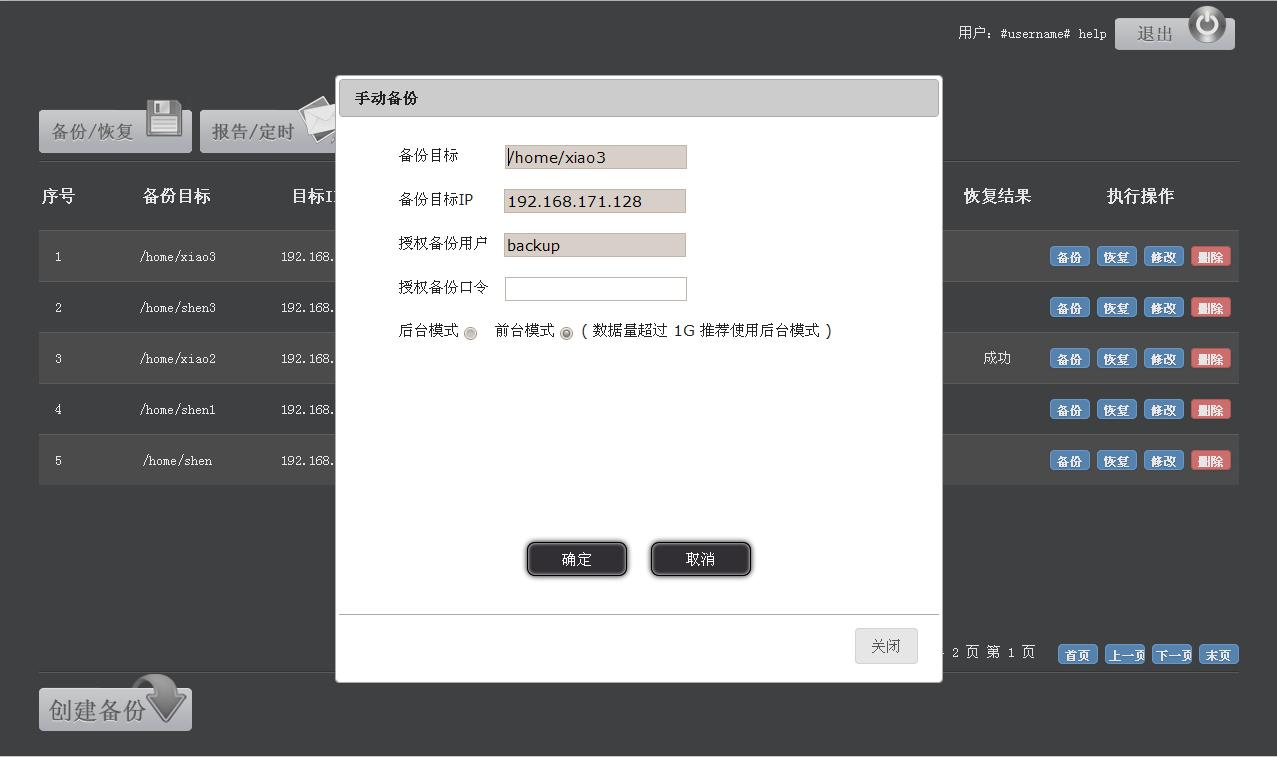The height and width of the screenshot is (757, 1277).
Task: Focus the 备份目标 input field
Action: (595, 157)
